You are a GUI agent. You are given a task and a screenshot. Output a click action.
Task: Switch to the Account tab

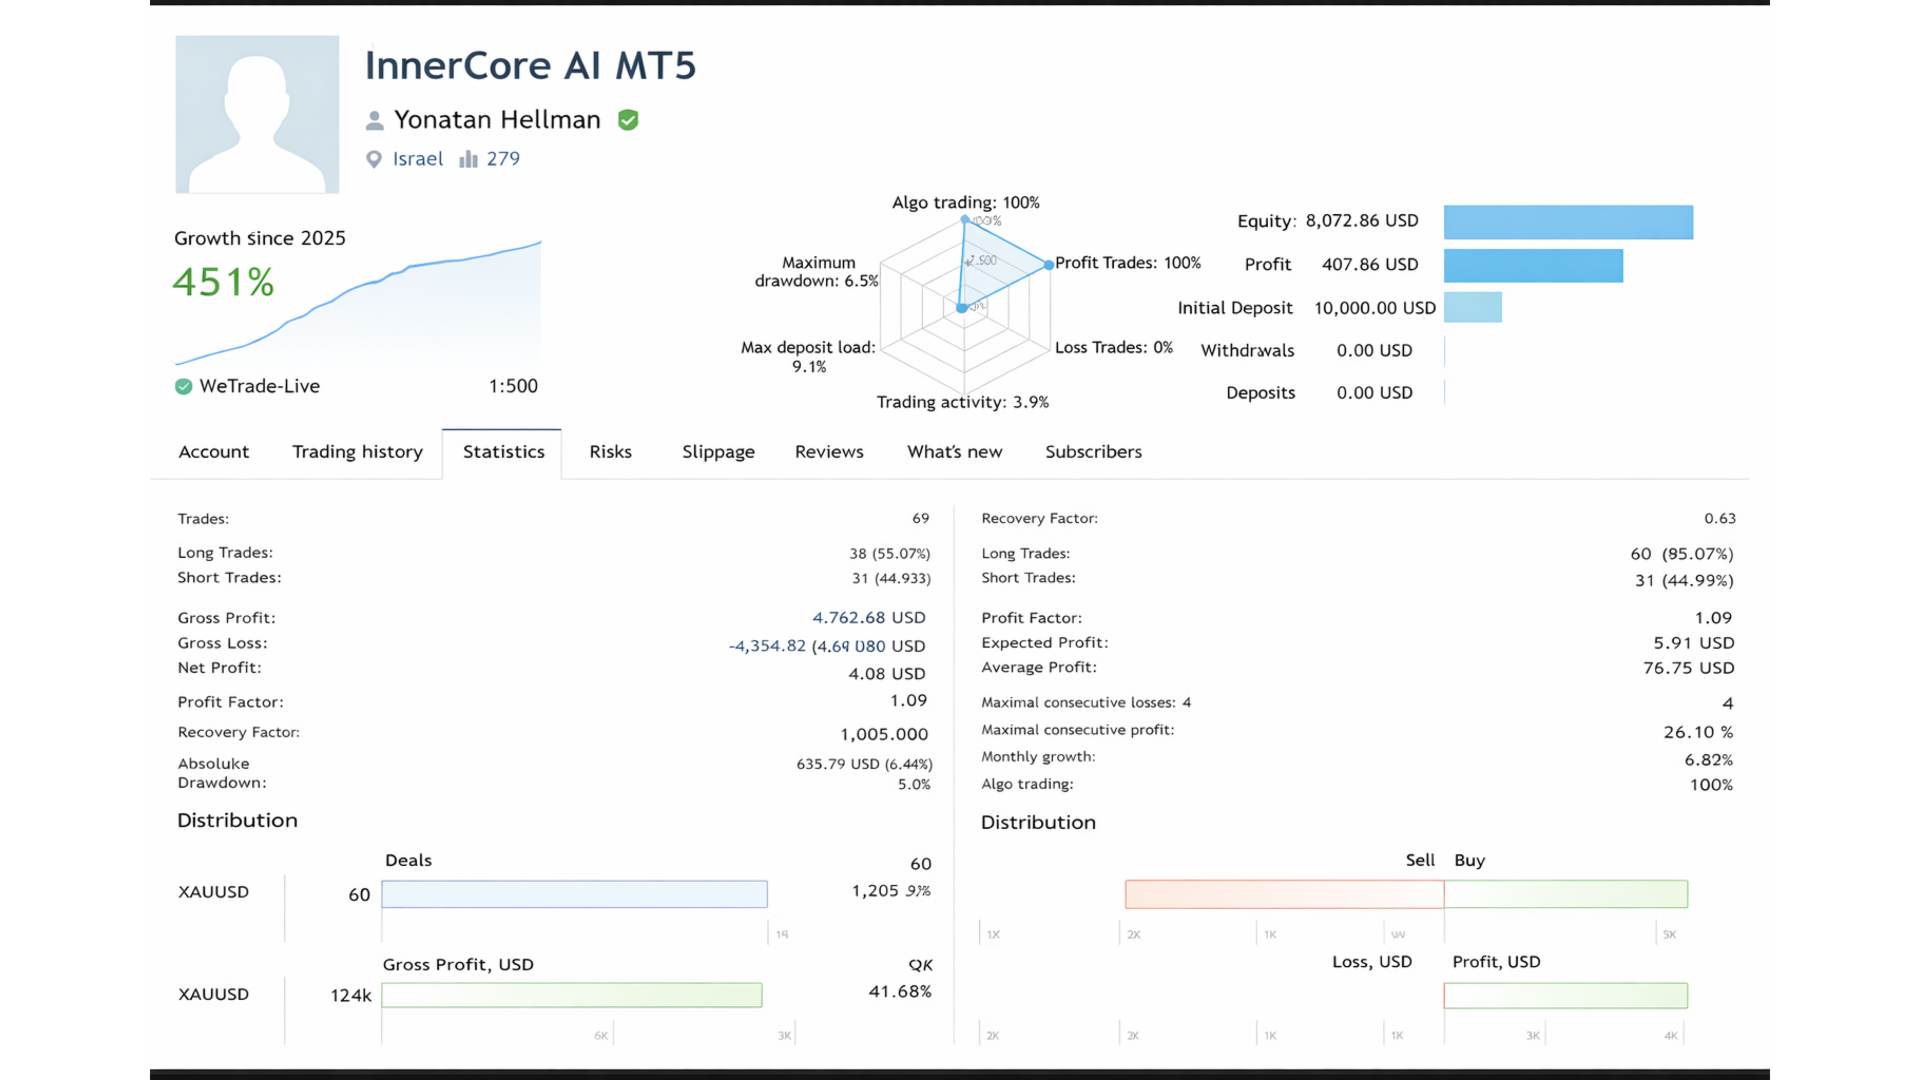pos(213,452)
